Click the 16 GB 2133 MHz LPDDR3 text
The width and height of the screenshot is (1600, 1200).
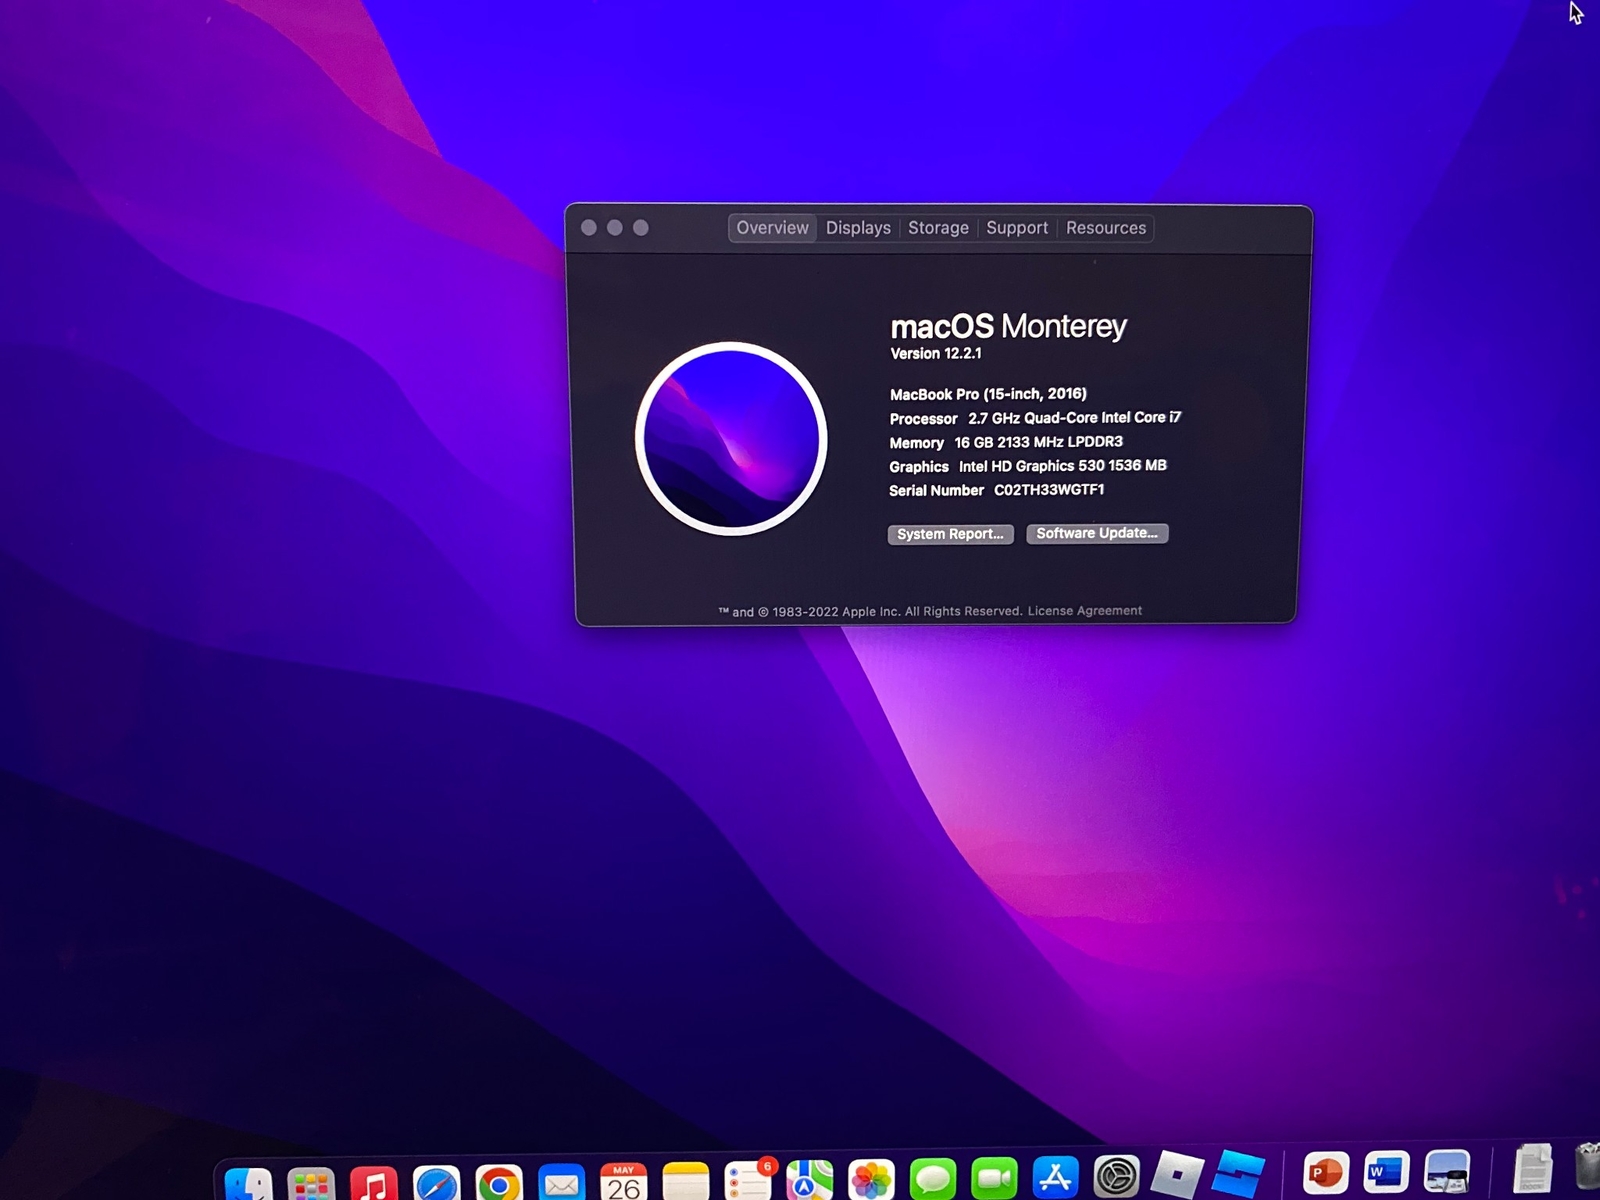click(1038, 442)
